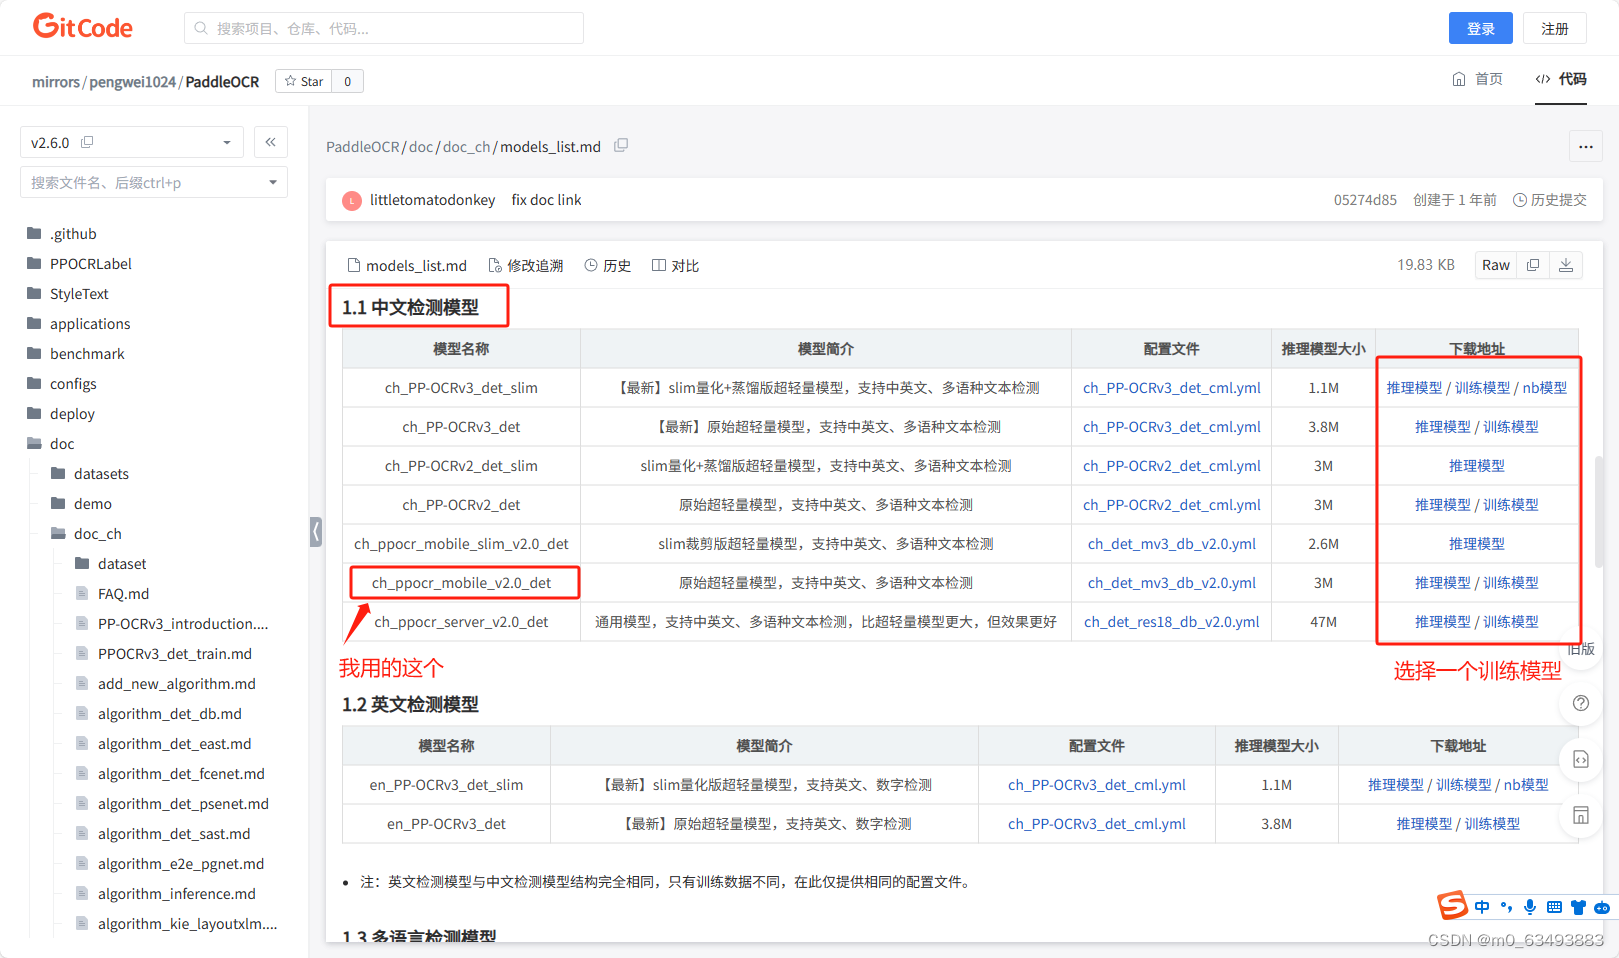1619x958 pixels.
Task: Click the help question-mark floating button
Action: point(1581,703)
